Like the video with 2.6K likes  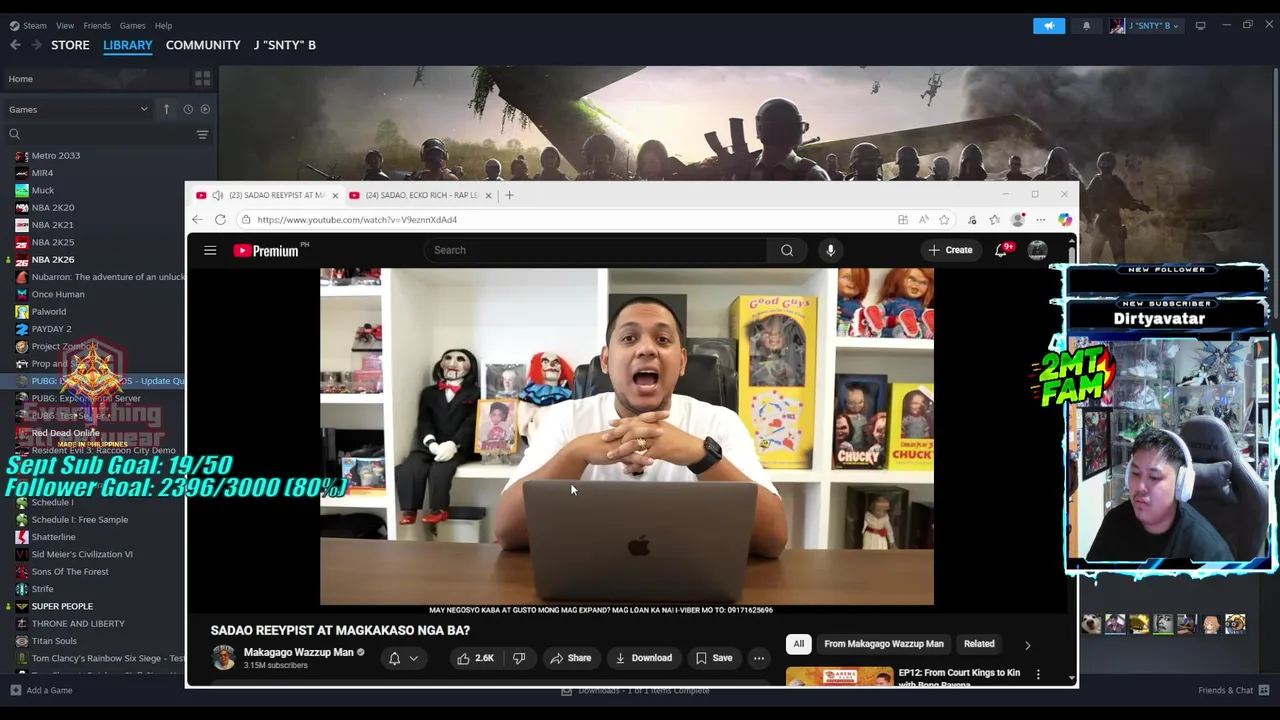click(x=476, y=658)
